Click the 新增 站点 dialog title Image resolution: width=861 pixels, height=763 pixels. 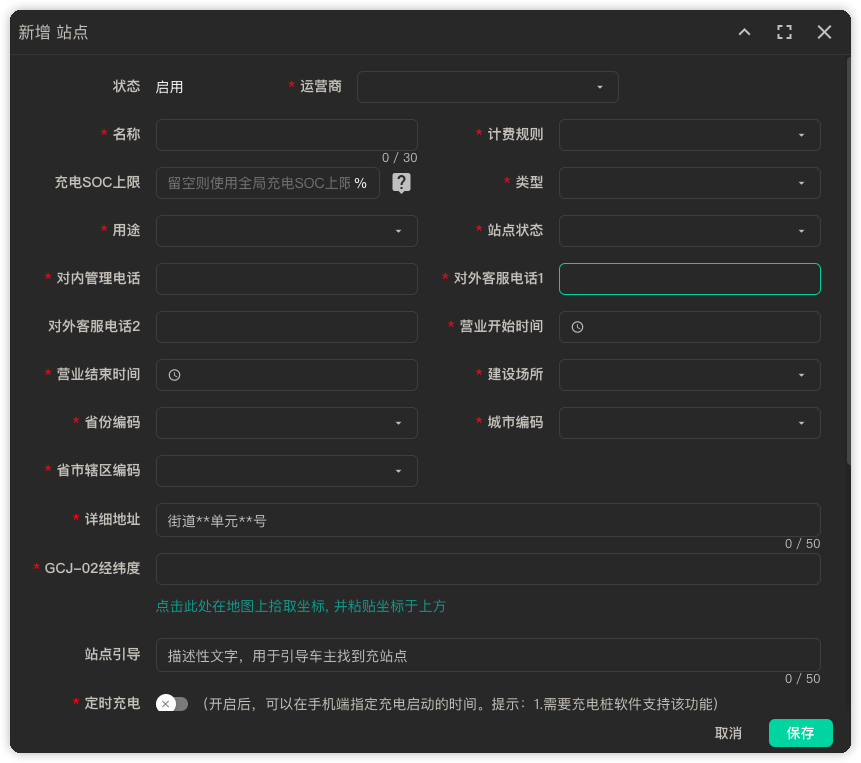click(x=53, y=32)
